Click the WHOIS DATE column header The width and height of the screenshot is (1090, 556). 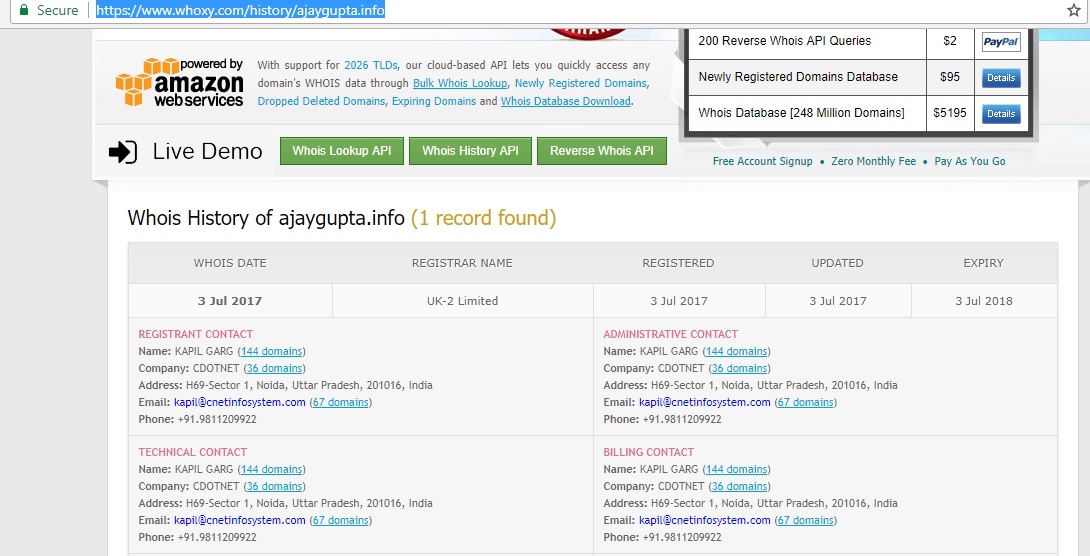[230, 263]
